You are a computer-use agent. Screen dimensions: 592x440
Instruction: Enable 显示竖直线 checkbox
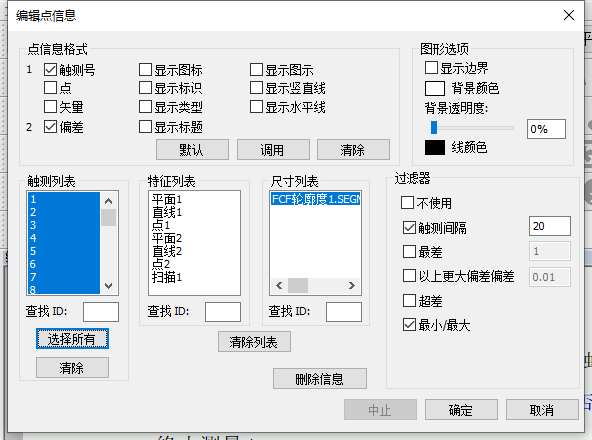click(x=256, y=88)
